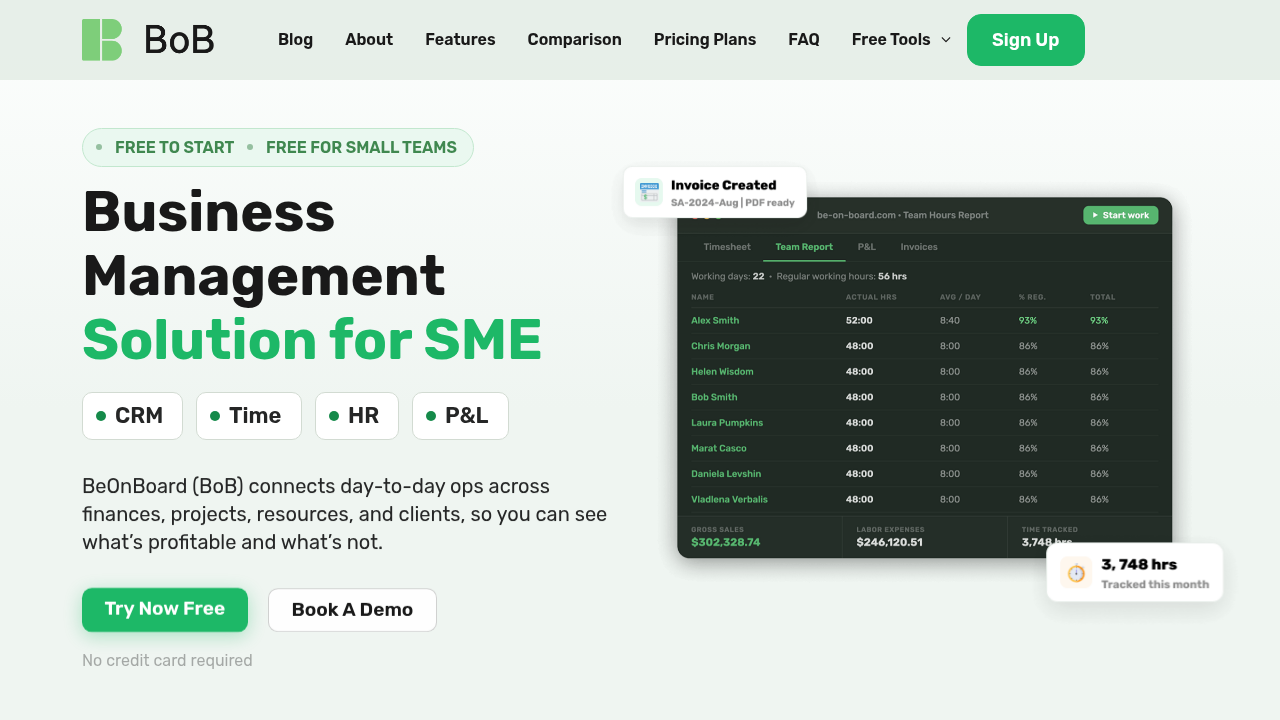The image size is (1280, 720).
Task: Open the Invoices tab
Action: click(919, 247)
